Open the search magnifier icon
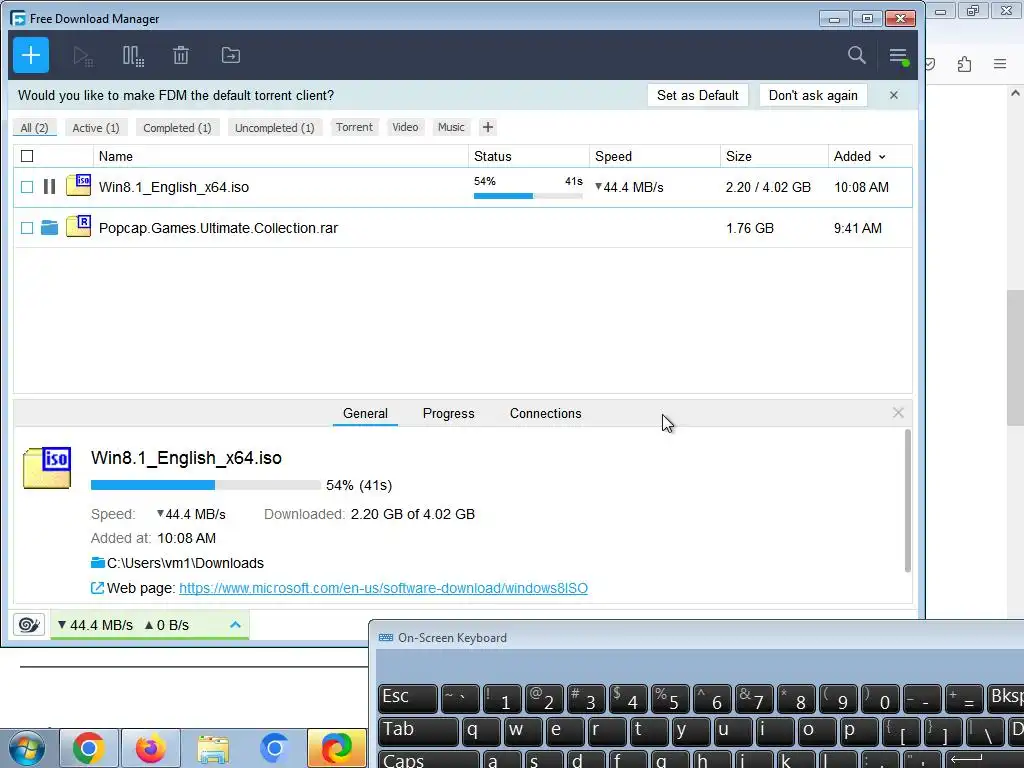This screenshot has height=768, width=1024. (x=857, y=55)
